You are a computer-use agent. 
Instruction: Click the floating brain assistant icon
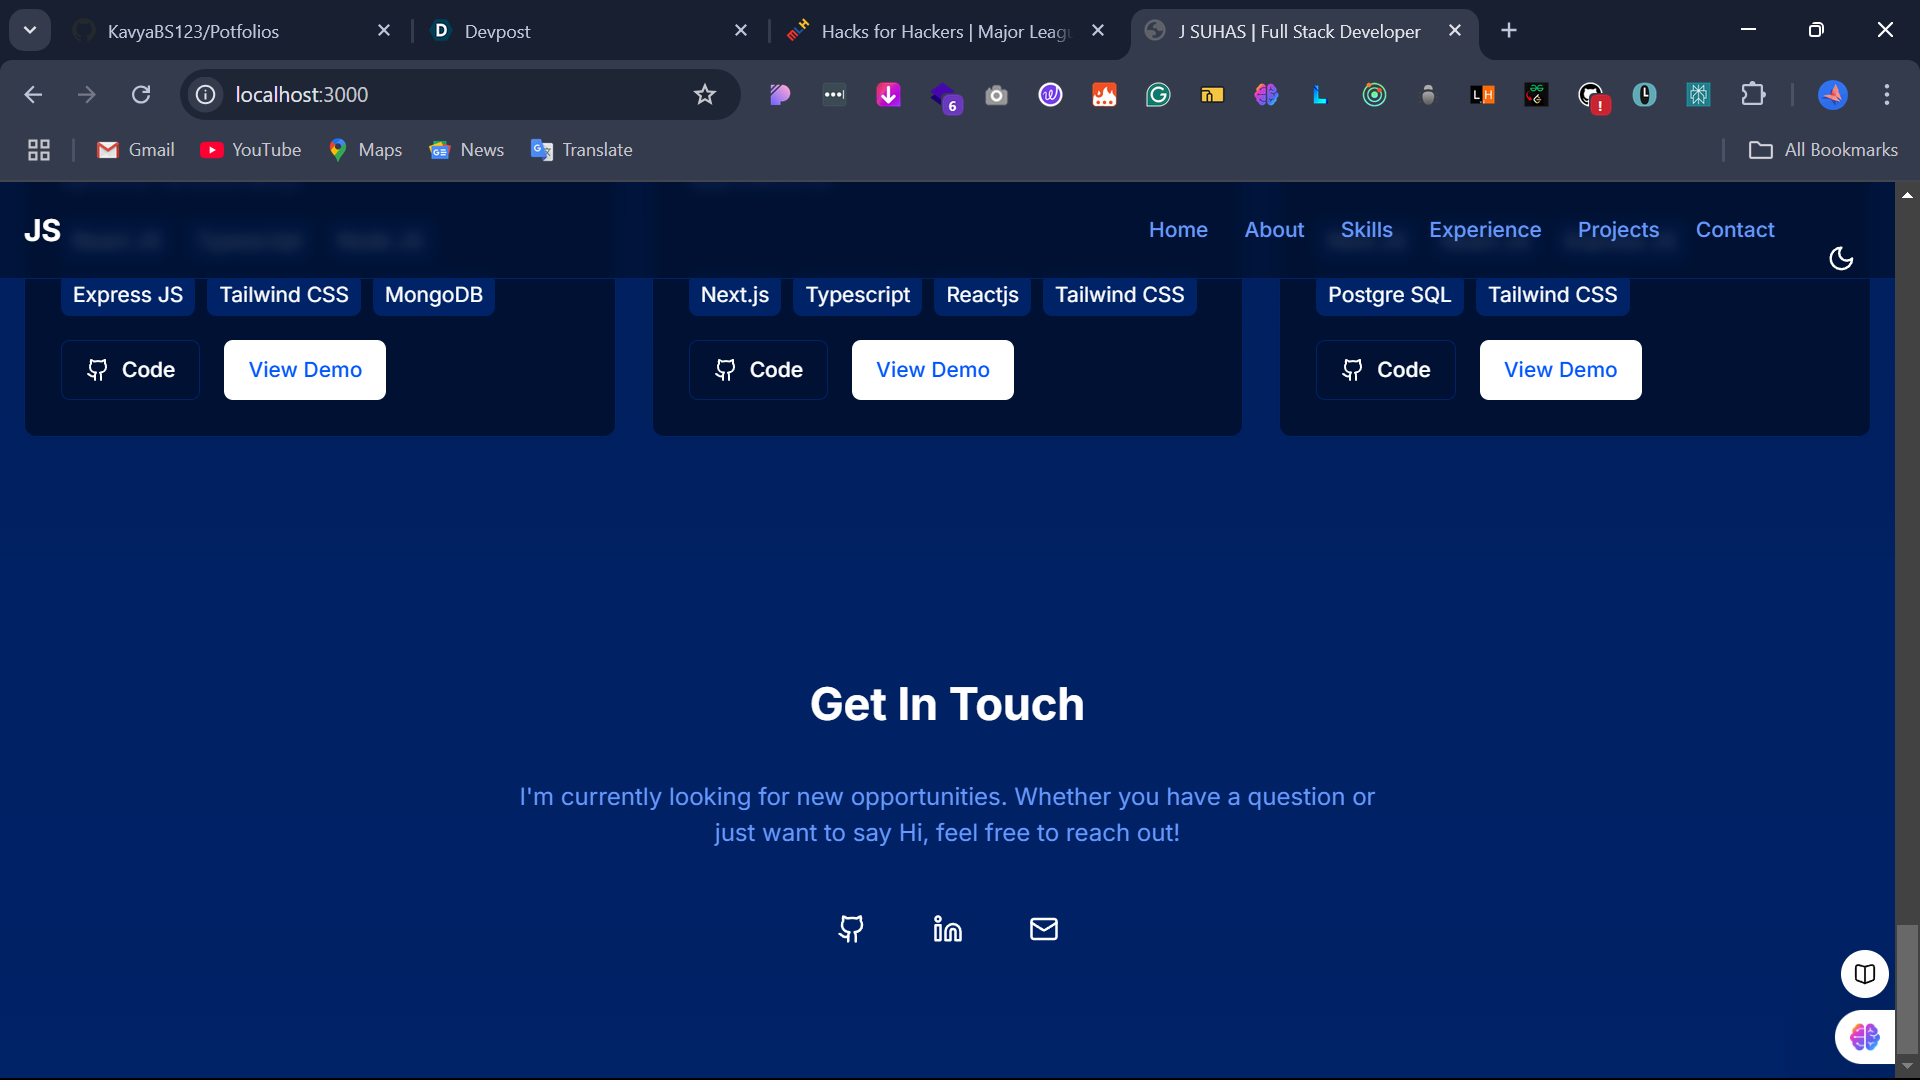point(1864,1037)
